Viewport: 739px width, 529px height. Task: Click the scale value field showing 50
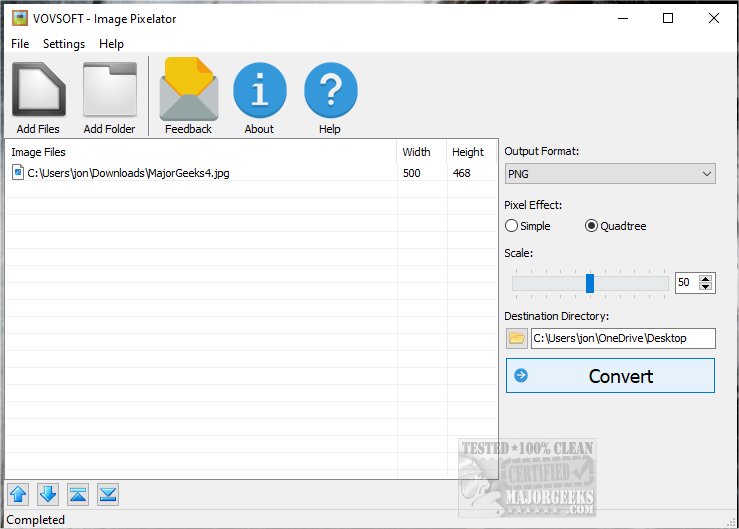point(687,282)
